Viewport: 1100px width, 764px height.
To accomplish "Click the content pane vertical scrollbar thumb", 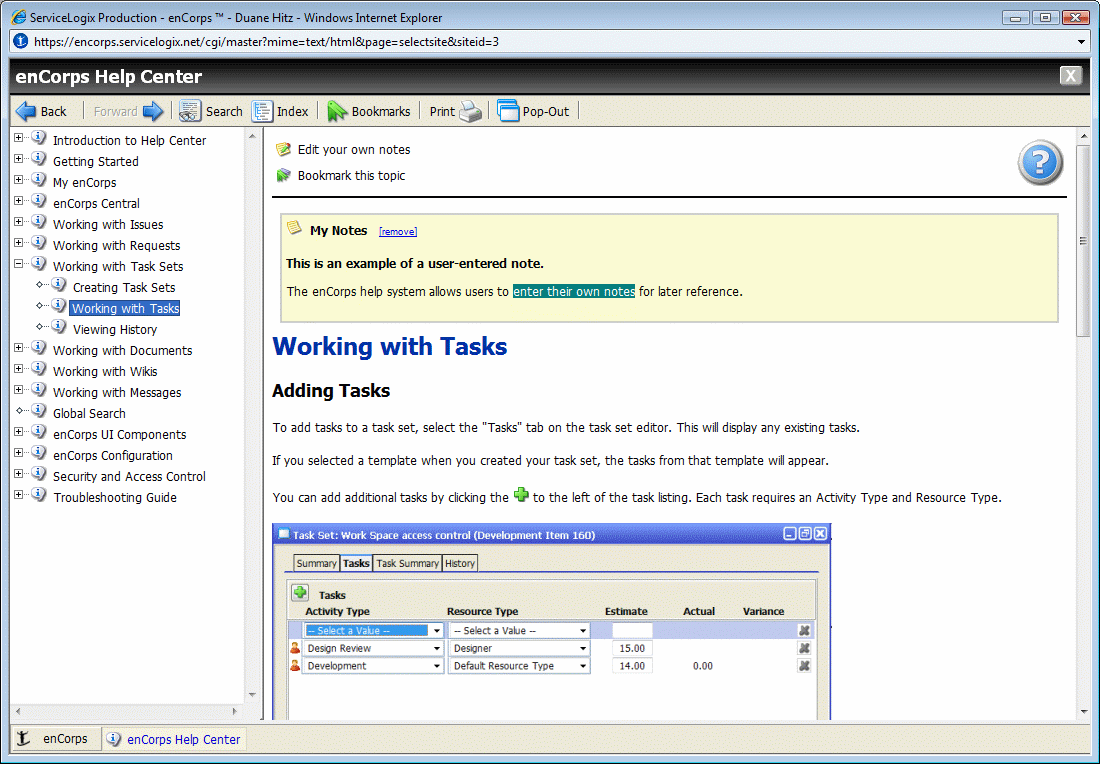I will (1083, 241).
